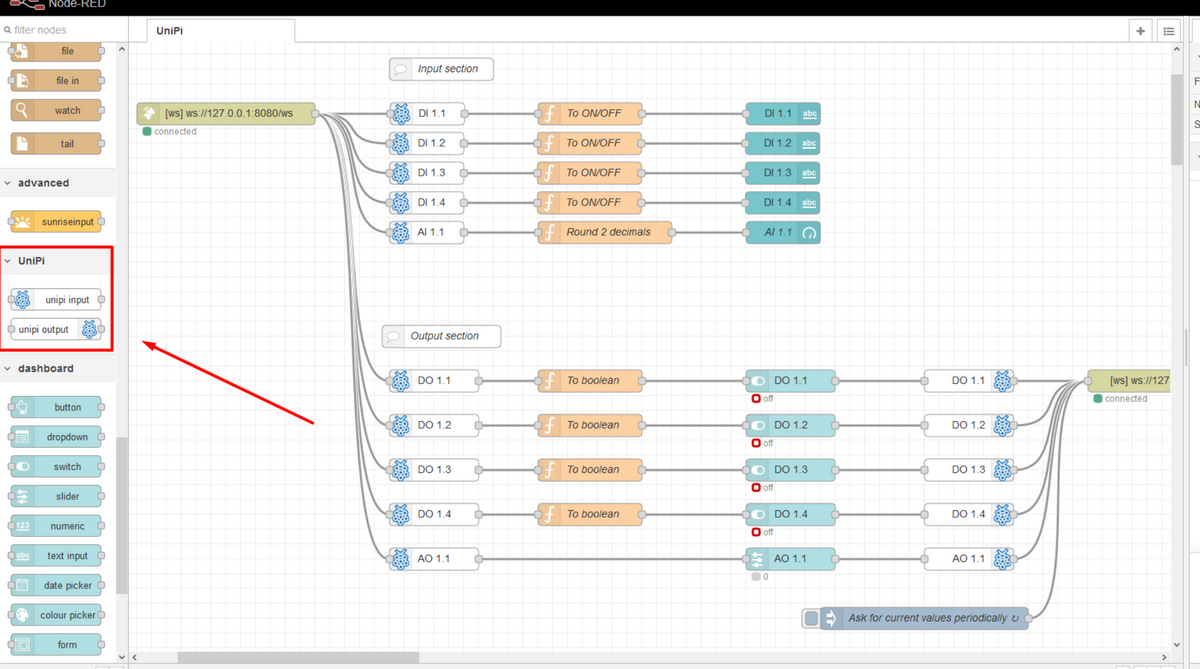Click the canvas horizontal scrollbar thumb
This screenshot has height=669, width=1200.
(299, 658)
